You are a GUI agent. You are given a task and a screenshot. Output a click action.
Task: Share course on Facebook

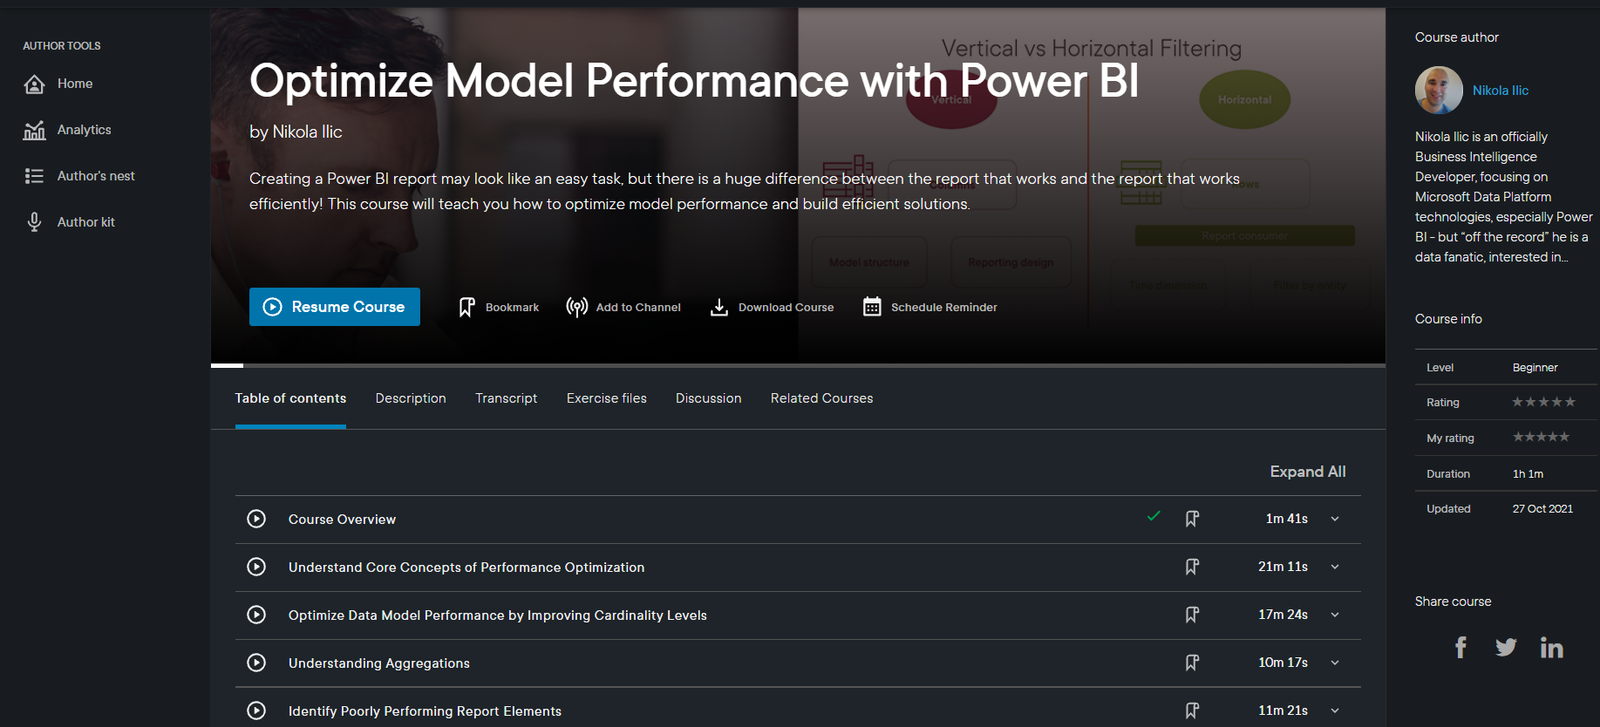point(1461,648)
